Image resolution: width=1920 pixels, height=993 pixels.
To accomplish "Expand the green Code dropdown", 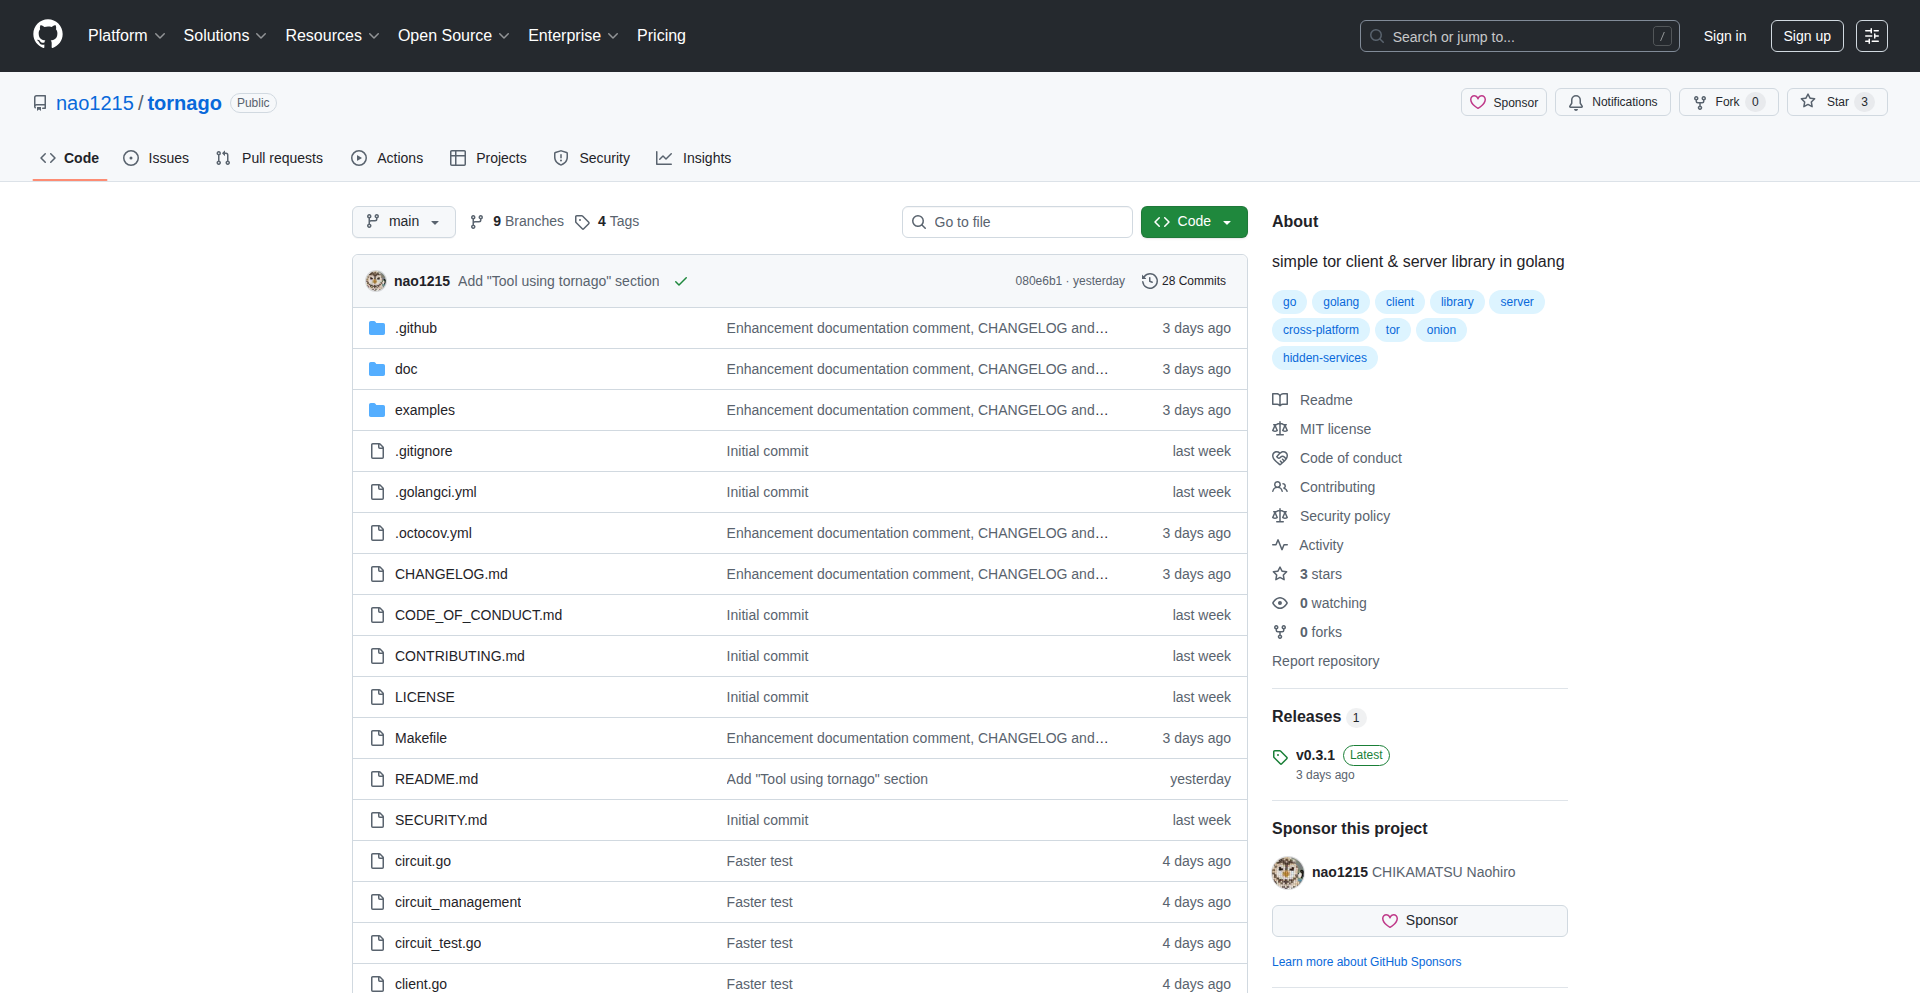I will tap(1193, 221).
